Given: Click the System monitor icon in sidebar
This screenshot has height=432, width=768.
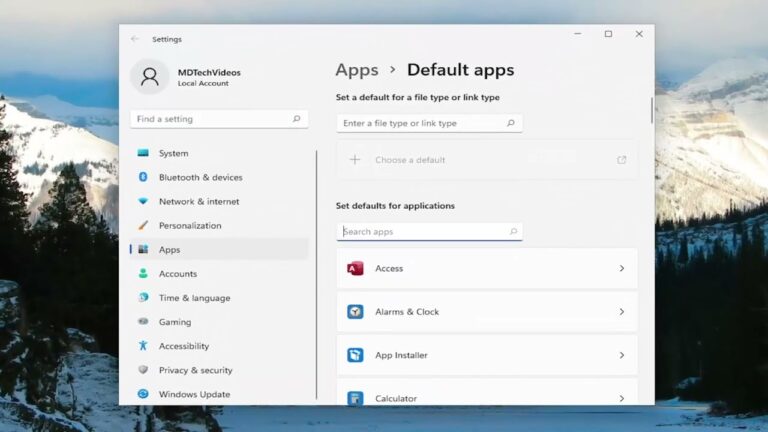Looking at the screenshot, I should pos(143,153).
